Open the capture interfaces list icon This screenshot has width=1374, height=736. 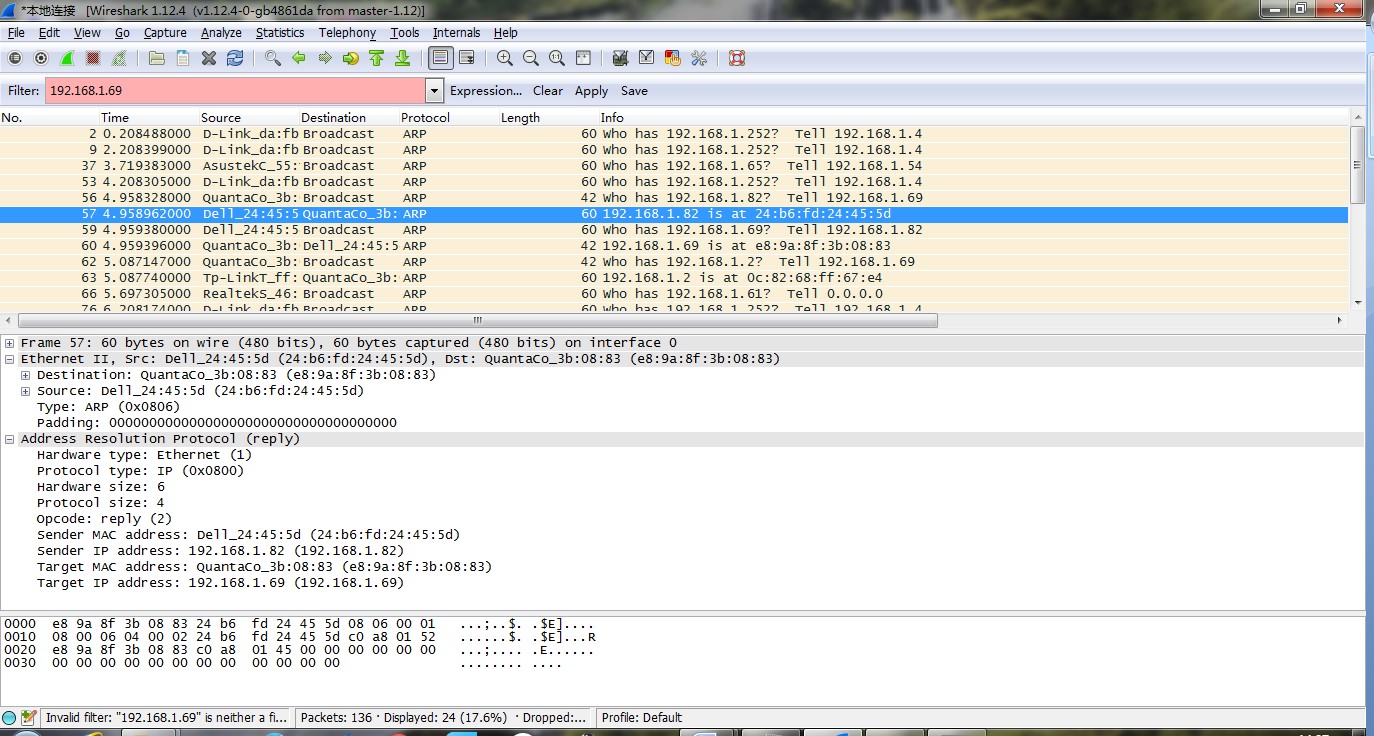(15, 58)
